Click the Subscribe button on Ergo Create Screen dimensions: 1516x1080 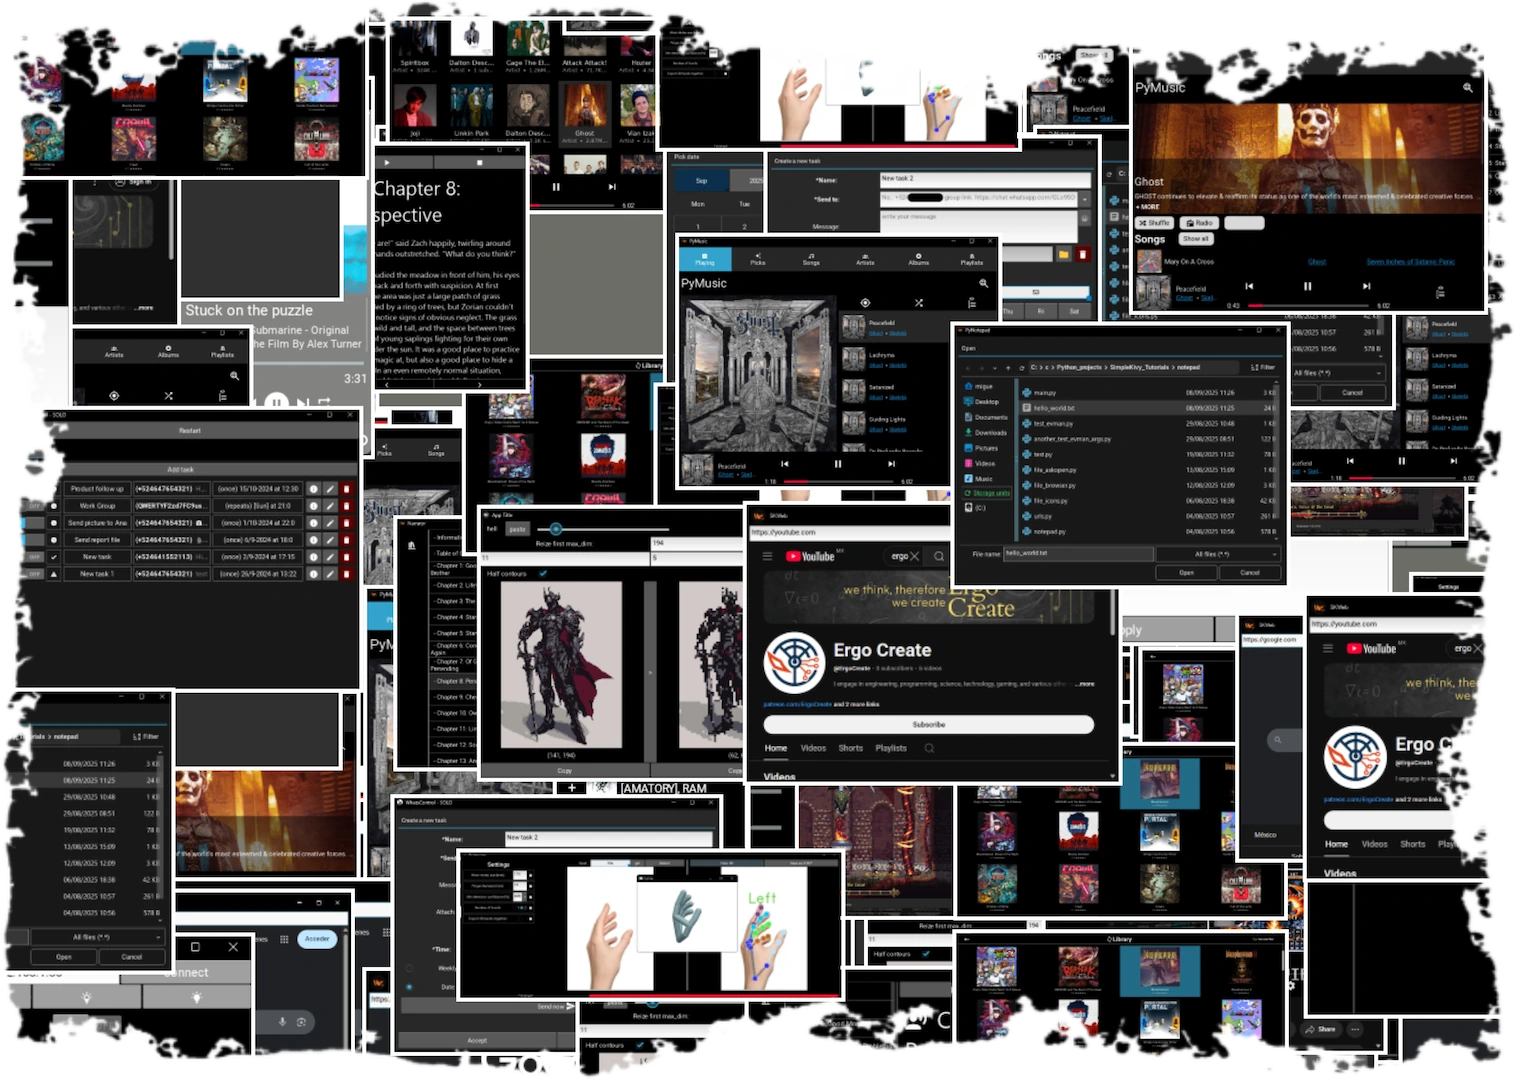pos(928,724)
